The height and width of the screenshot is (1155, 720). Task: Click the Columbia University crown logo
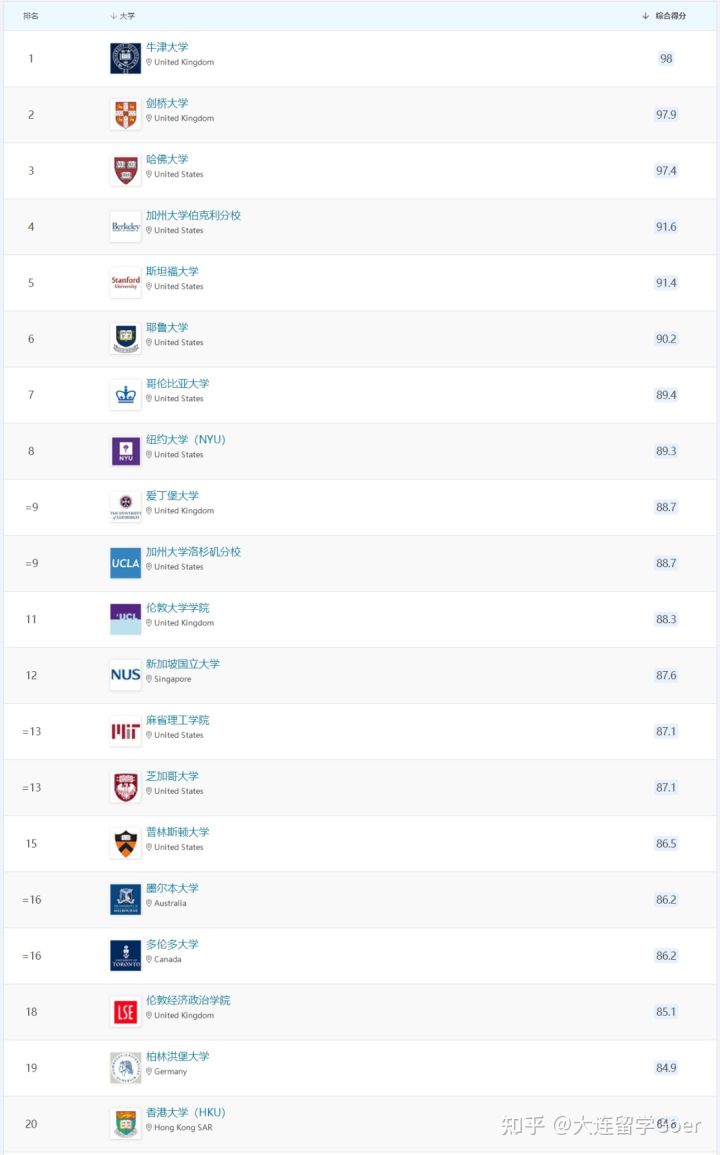coord(125,395)
